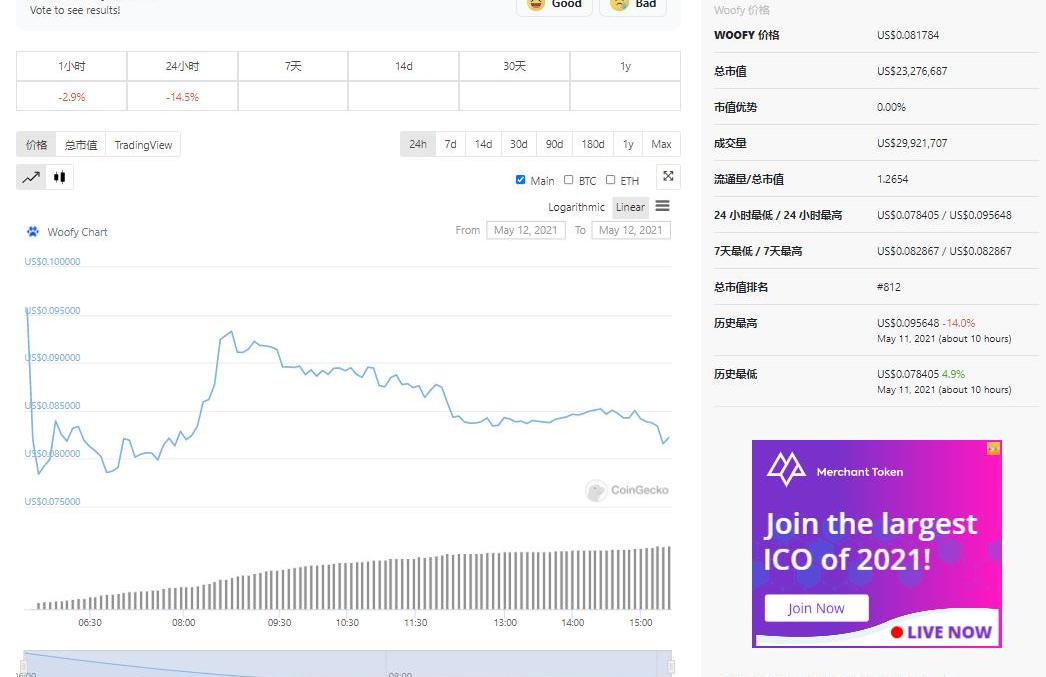This screenshot has height=677, width=1046.
Task: Vote Good with smiley emoji
Action: coord(554,4)
